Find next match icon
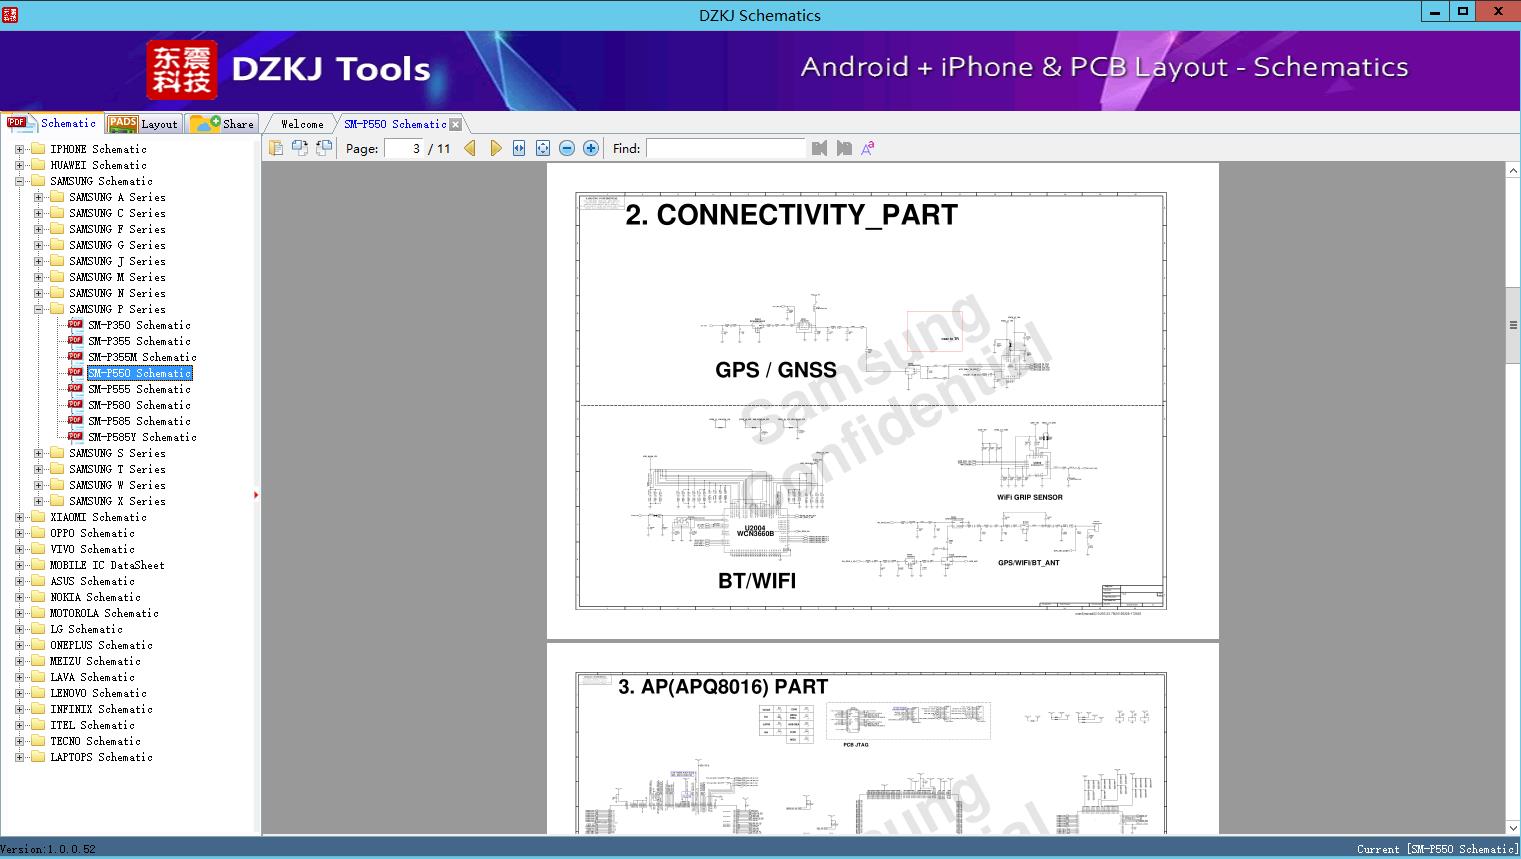This screenshot has height=859, width=1521. (844, 148)
